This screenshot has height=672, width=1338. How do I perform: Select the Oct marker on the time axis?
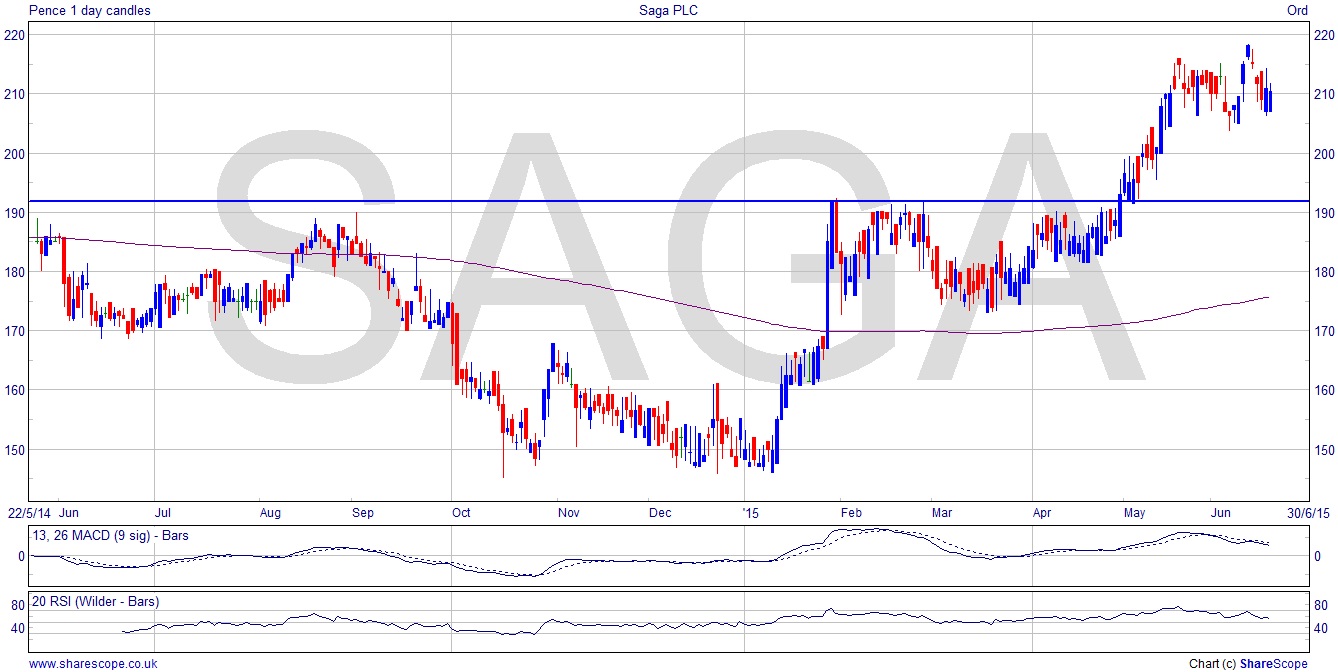tap(462, 512)
